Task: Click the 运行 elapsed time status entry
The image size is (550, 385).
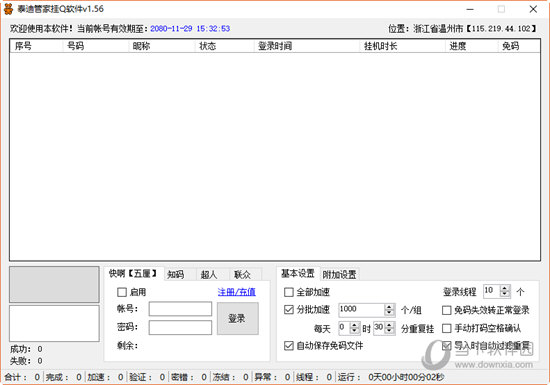Action: pyautogui.click(x=391, y=377)
